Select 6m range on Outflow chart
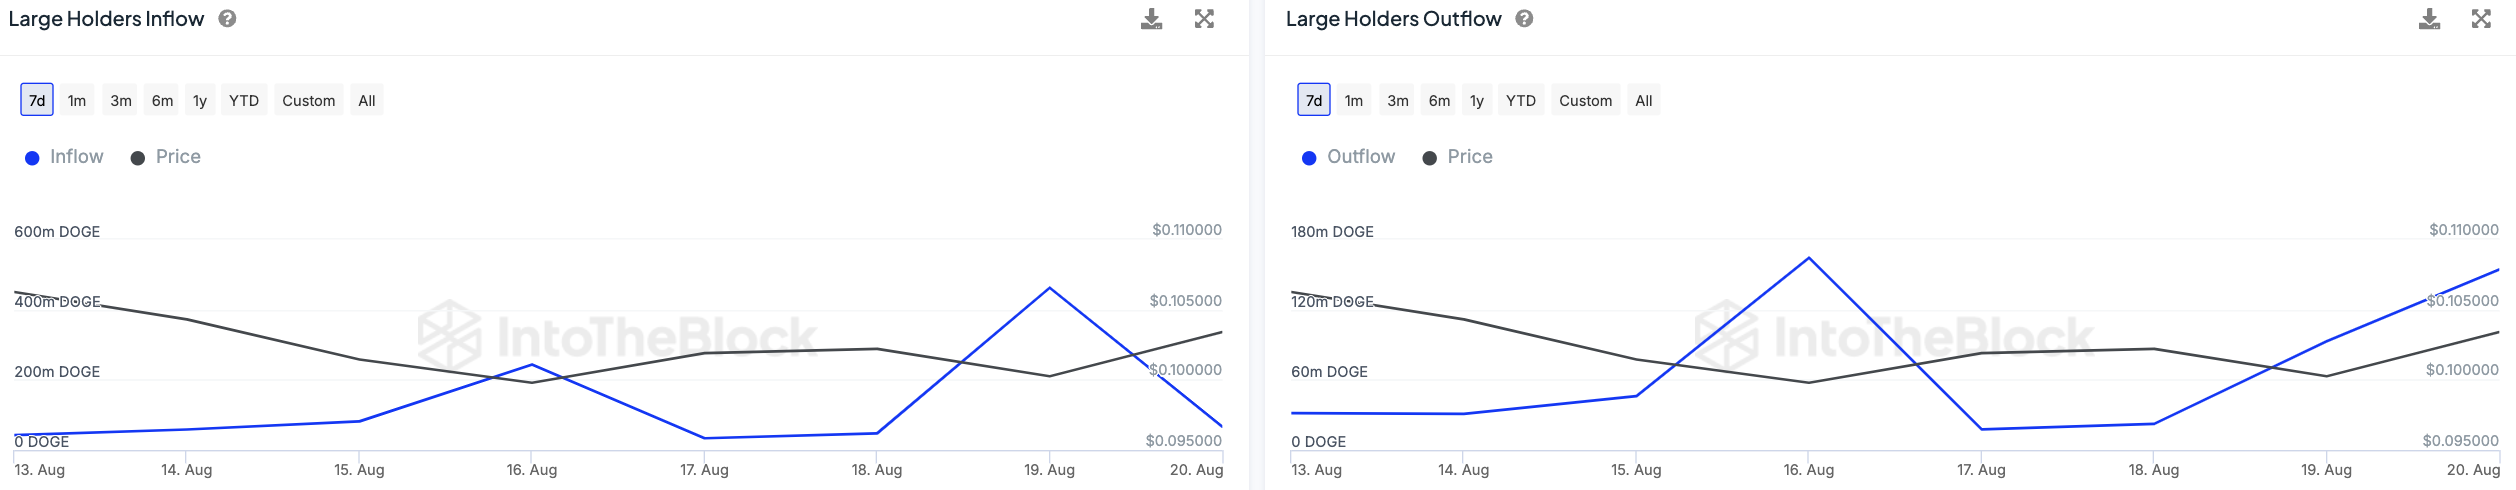 pyautogui.click(x=1439, y=100)
